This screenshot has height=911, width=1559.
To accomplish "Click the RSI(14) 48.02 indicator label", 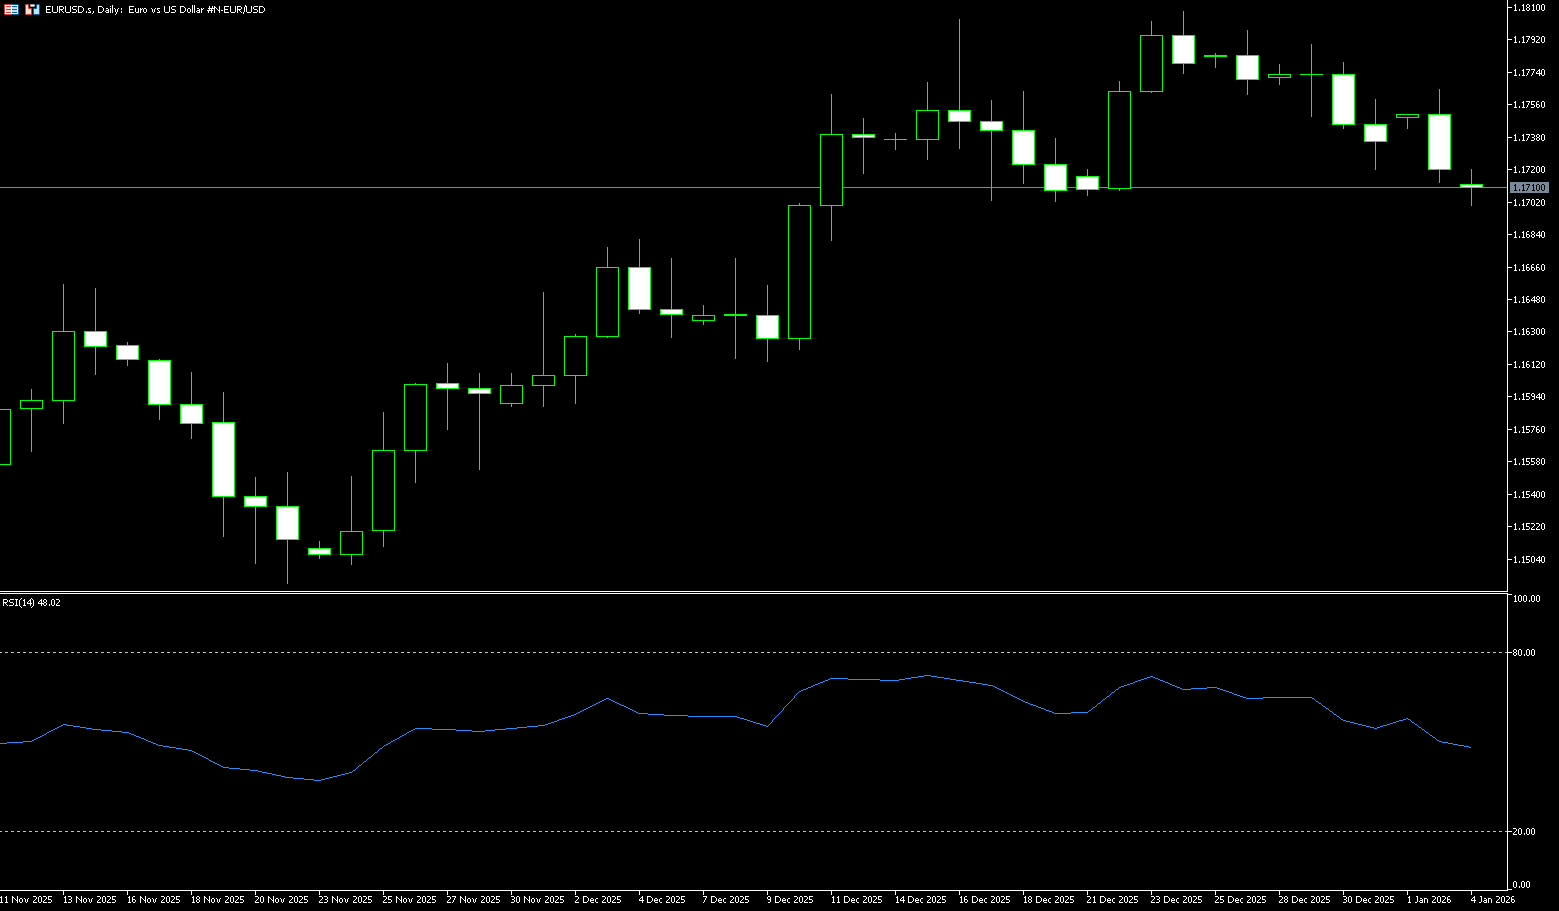I will [x=31, y=603].
